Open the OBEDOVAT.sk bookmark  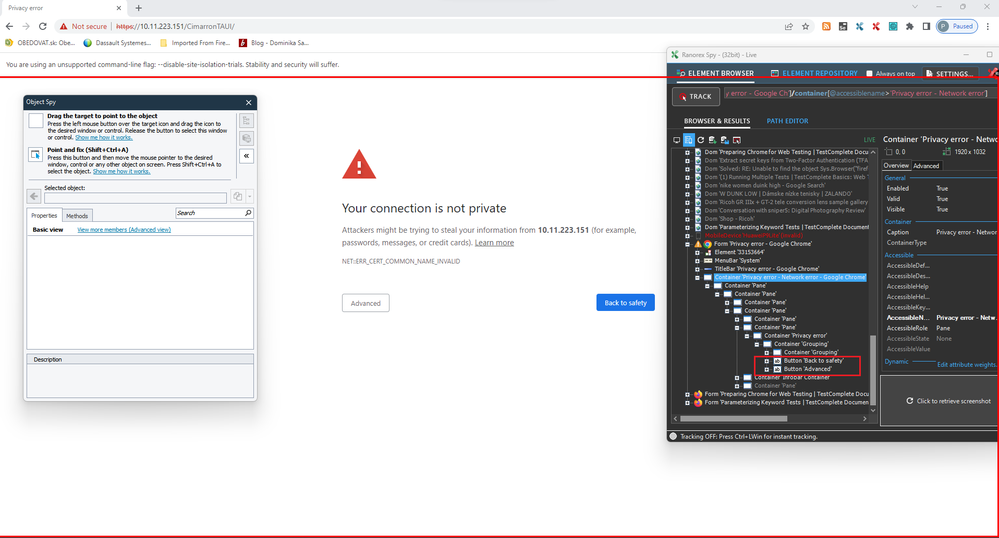click(x=40, y=43)
